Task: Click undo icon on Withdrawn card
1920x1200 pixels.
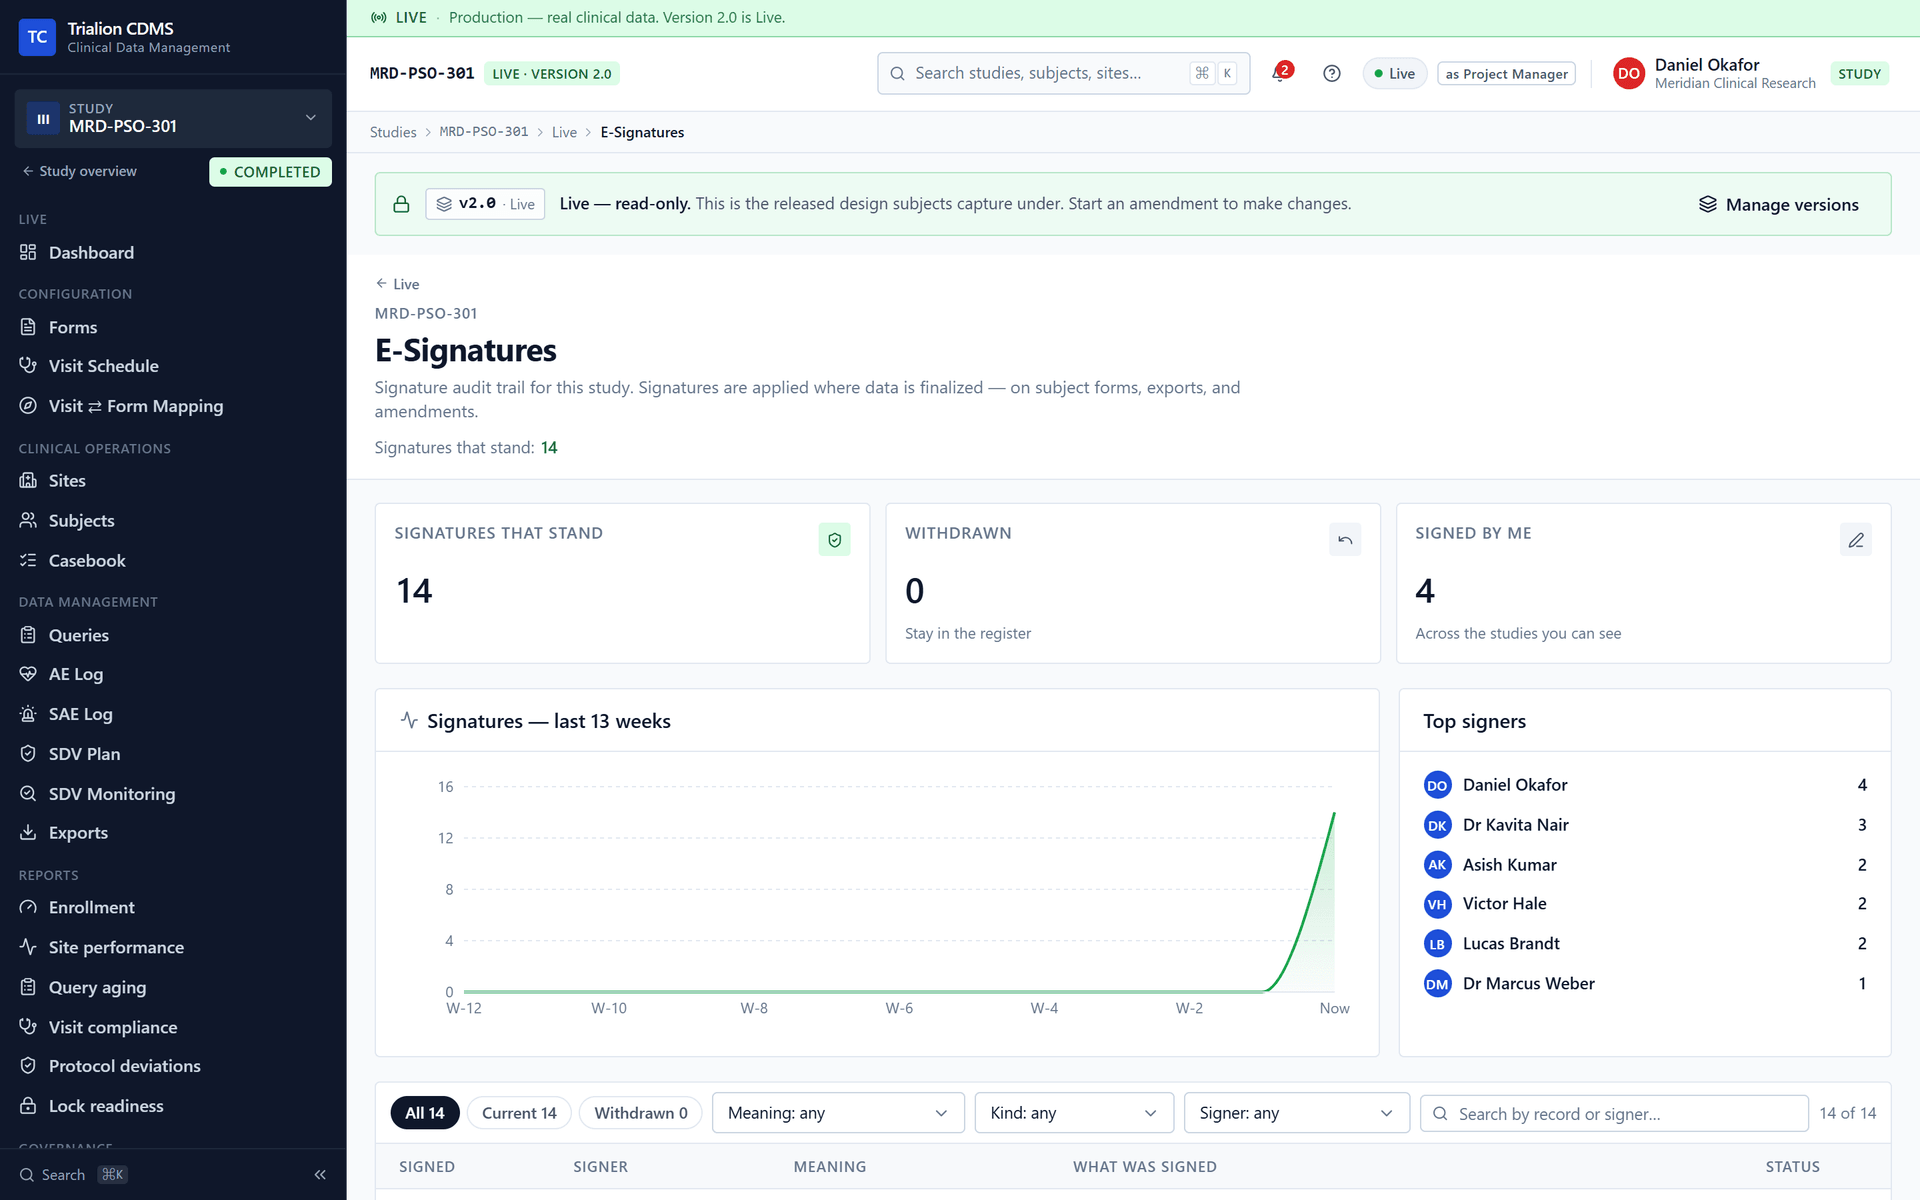Action: coord(1345,540)
